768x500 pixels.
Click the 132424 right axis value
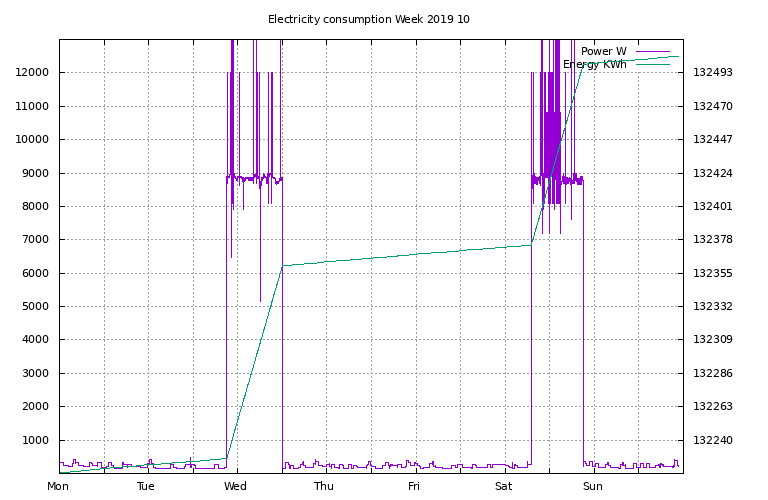[x=713, y=173]
